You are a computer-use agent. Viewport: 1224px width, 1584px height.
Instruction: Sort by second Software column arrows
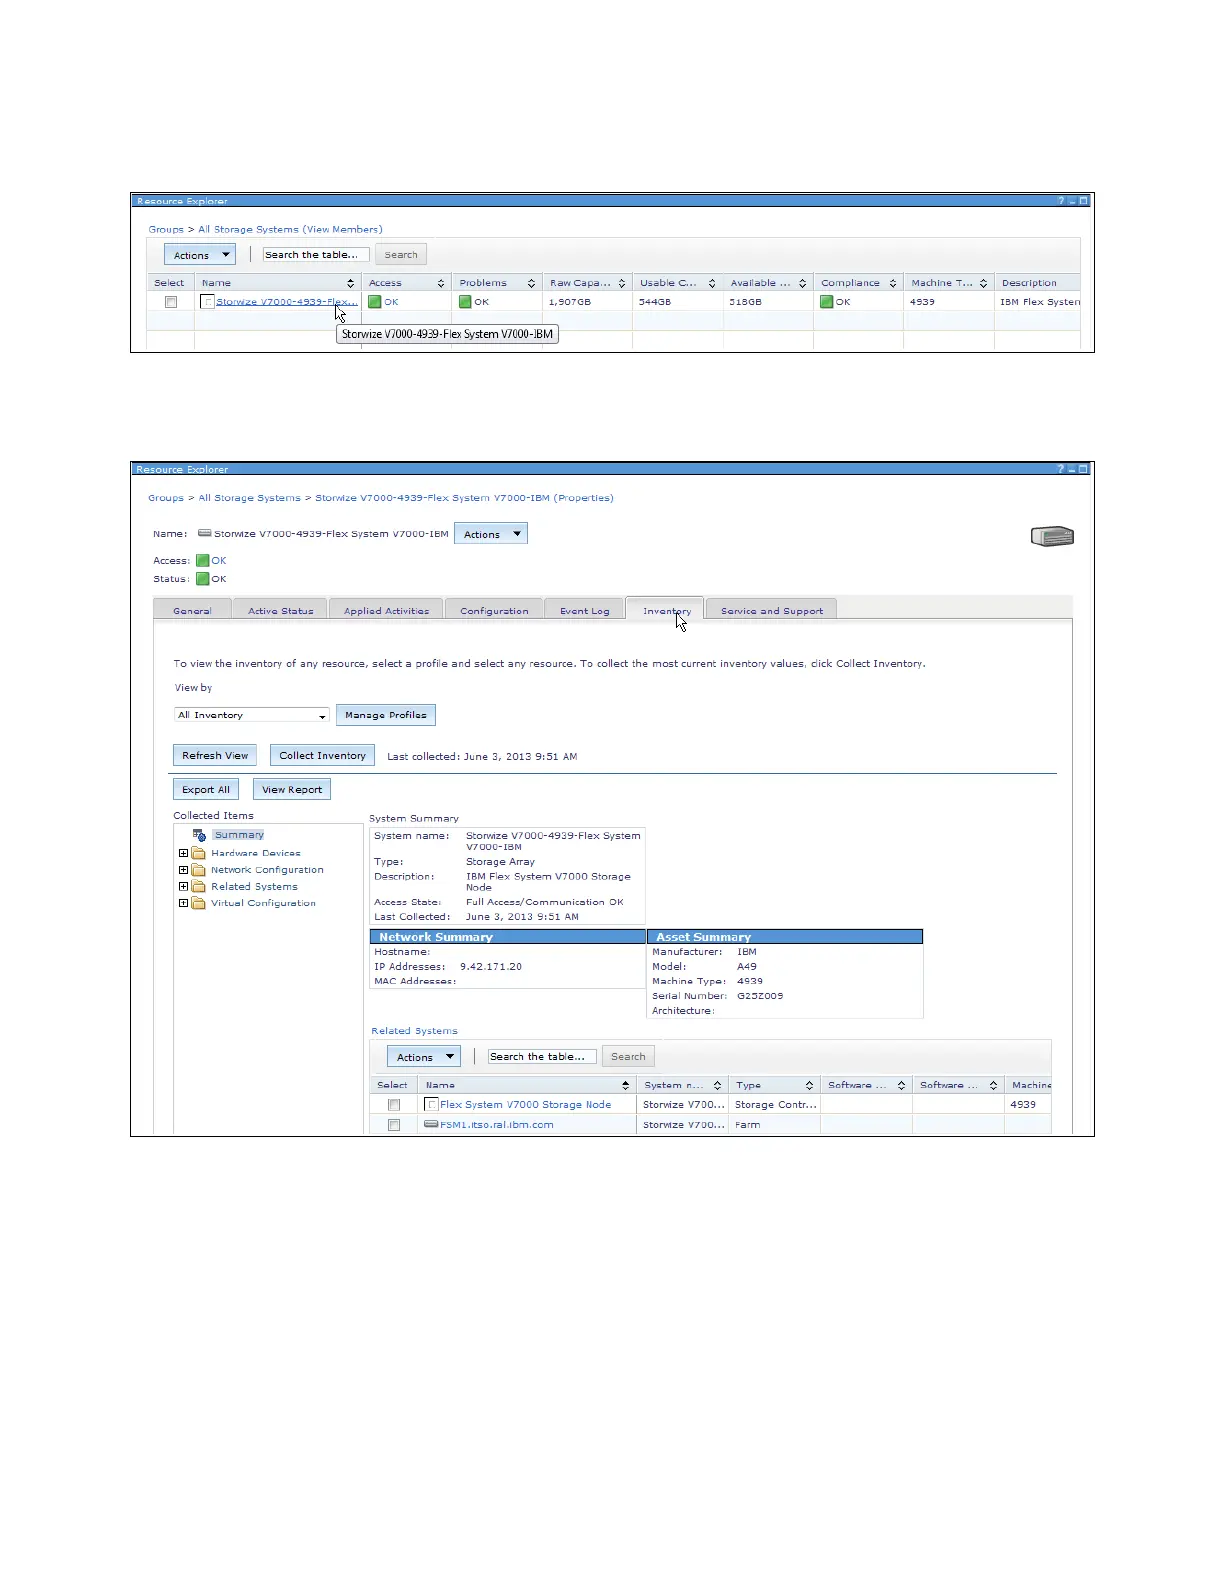[993, 1086]
